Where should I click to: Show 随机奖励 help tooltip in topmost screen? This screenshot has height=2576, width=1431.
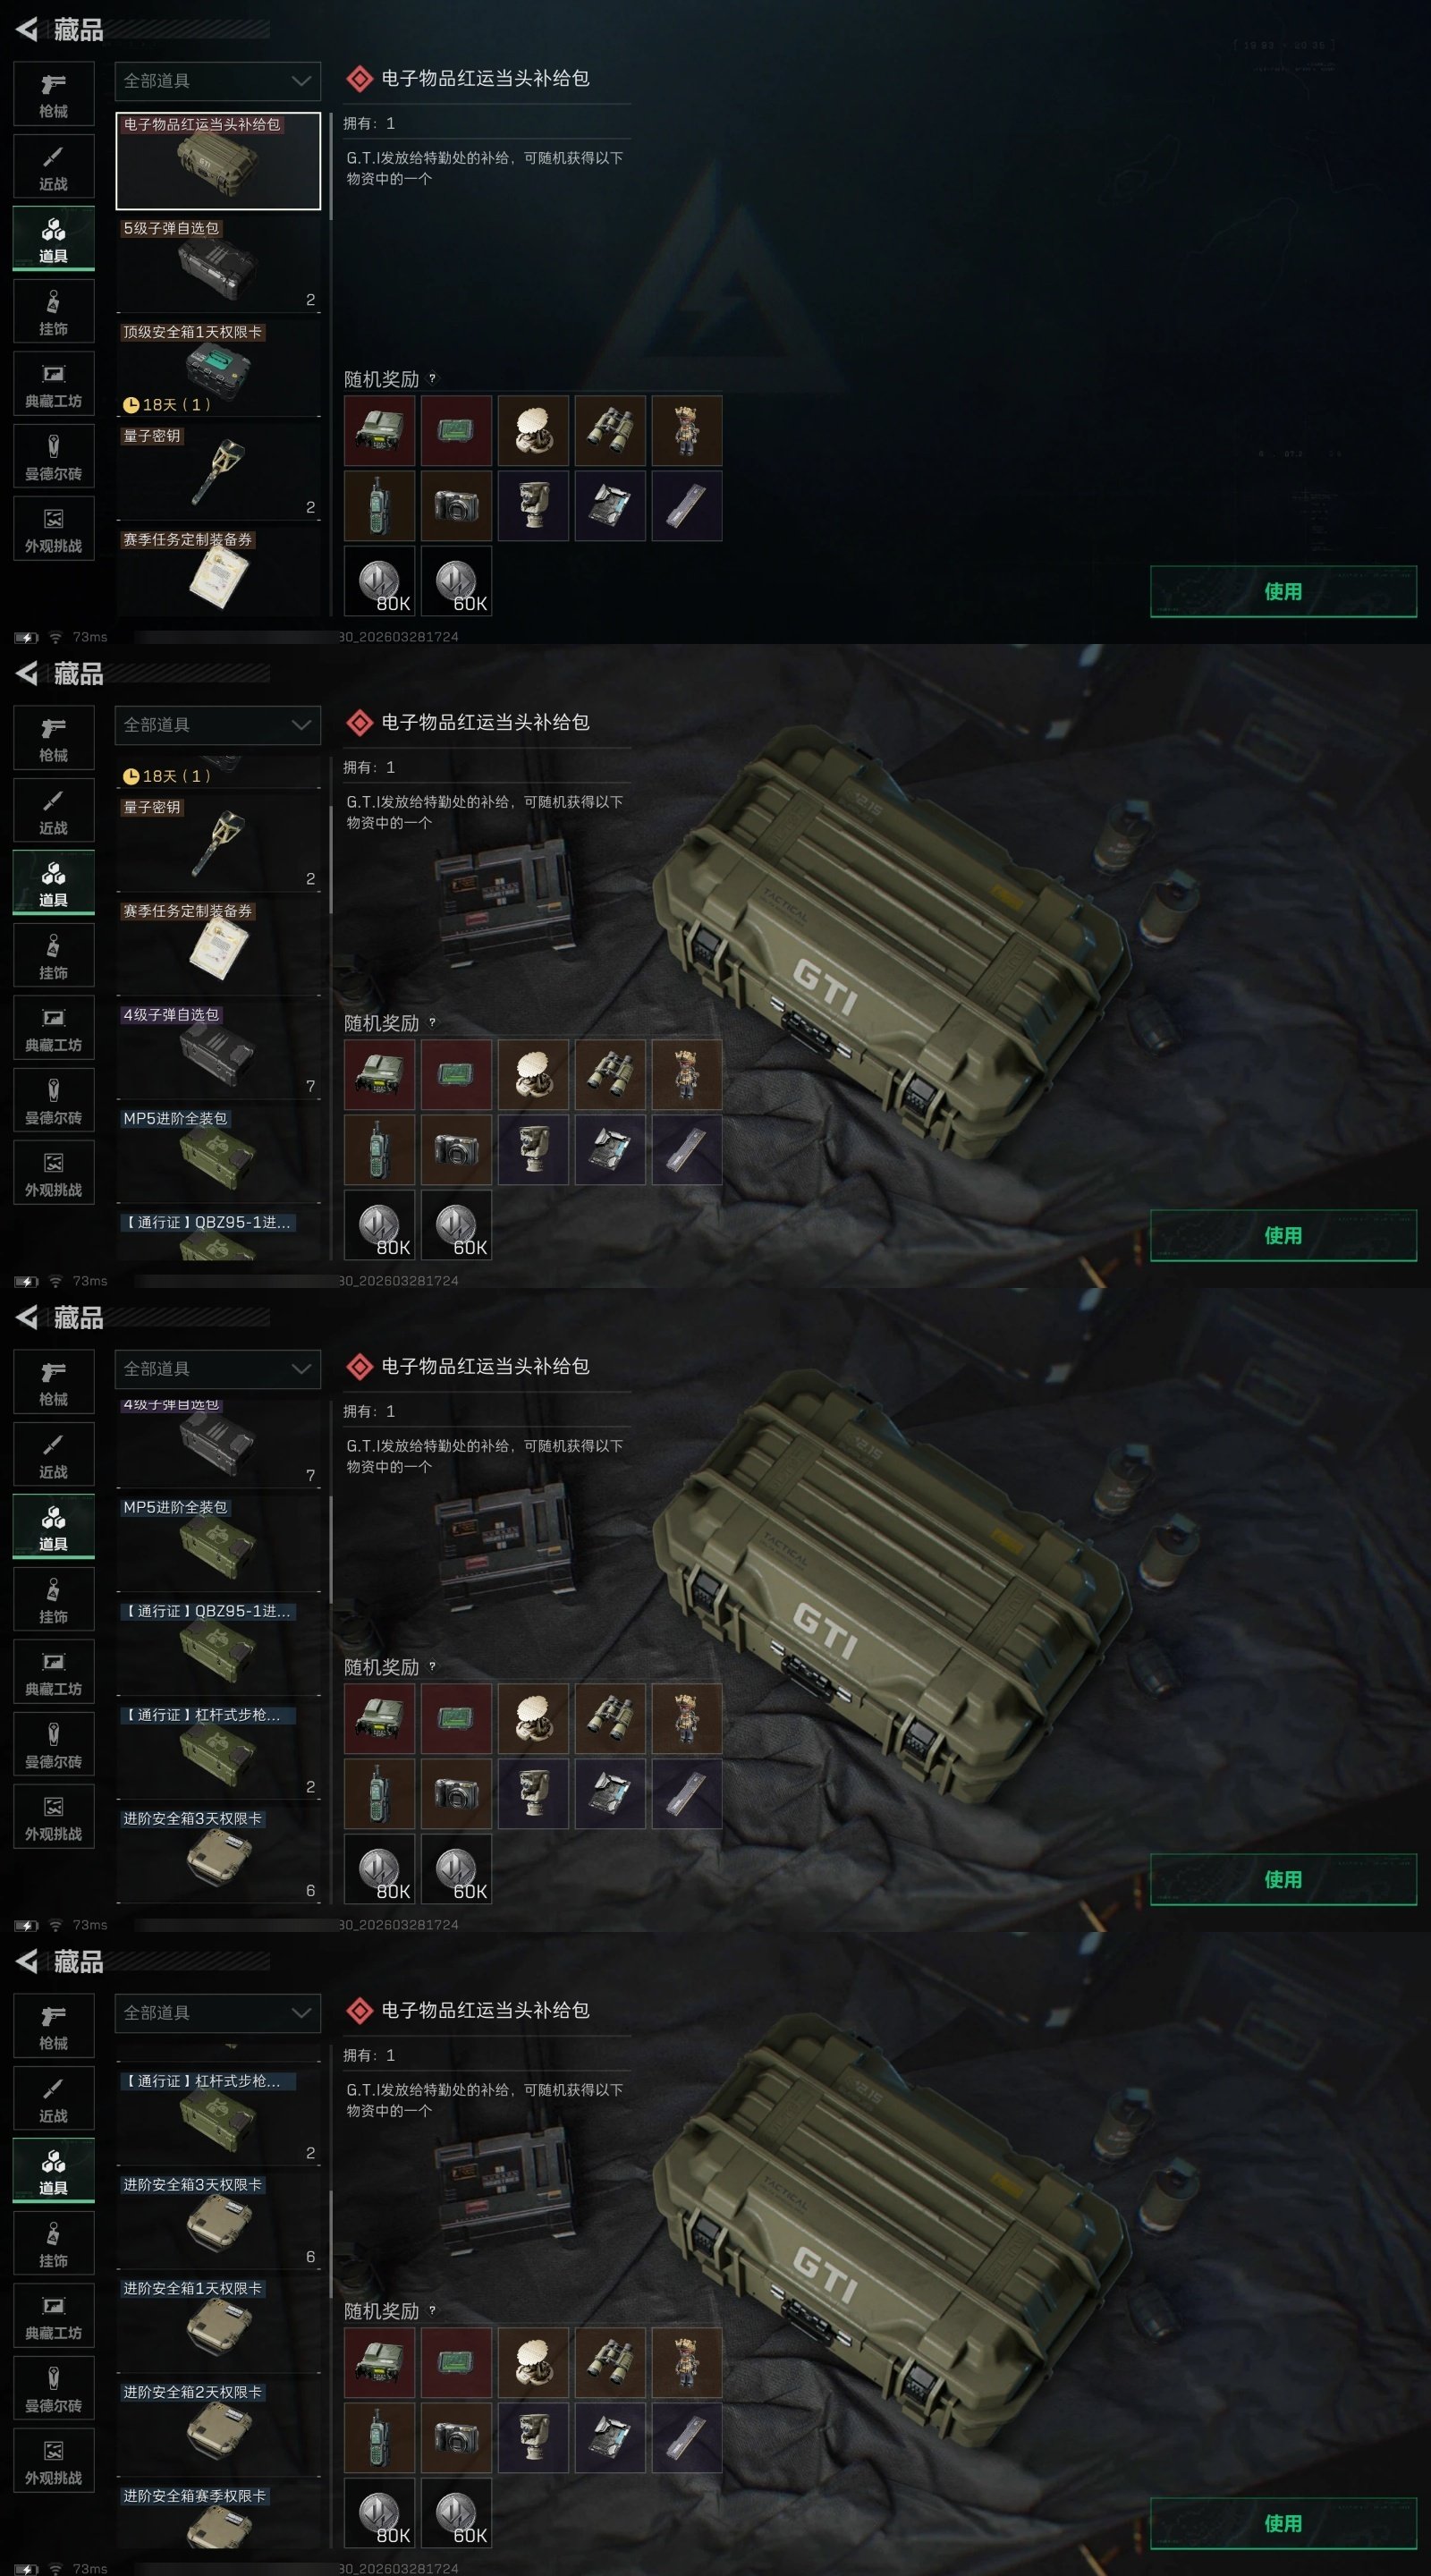[x=432, y=379]
